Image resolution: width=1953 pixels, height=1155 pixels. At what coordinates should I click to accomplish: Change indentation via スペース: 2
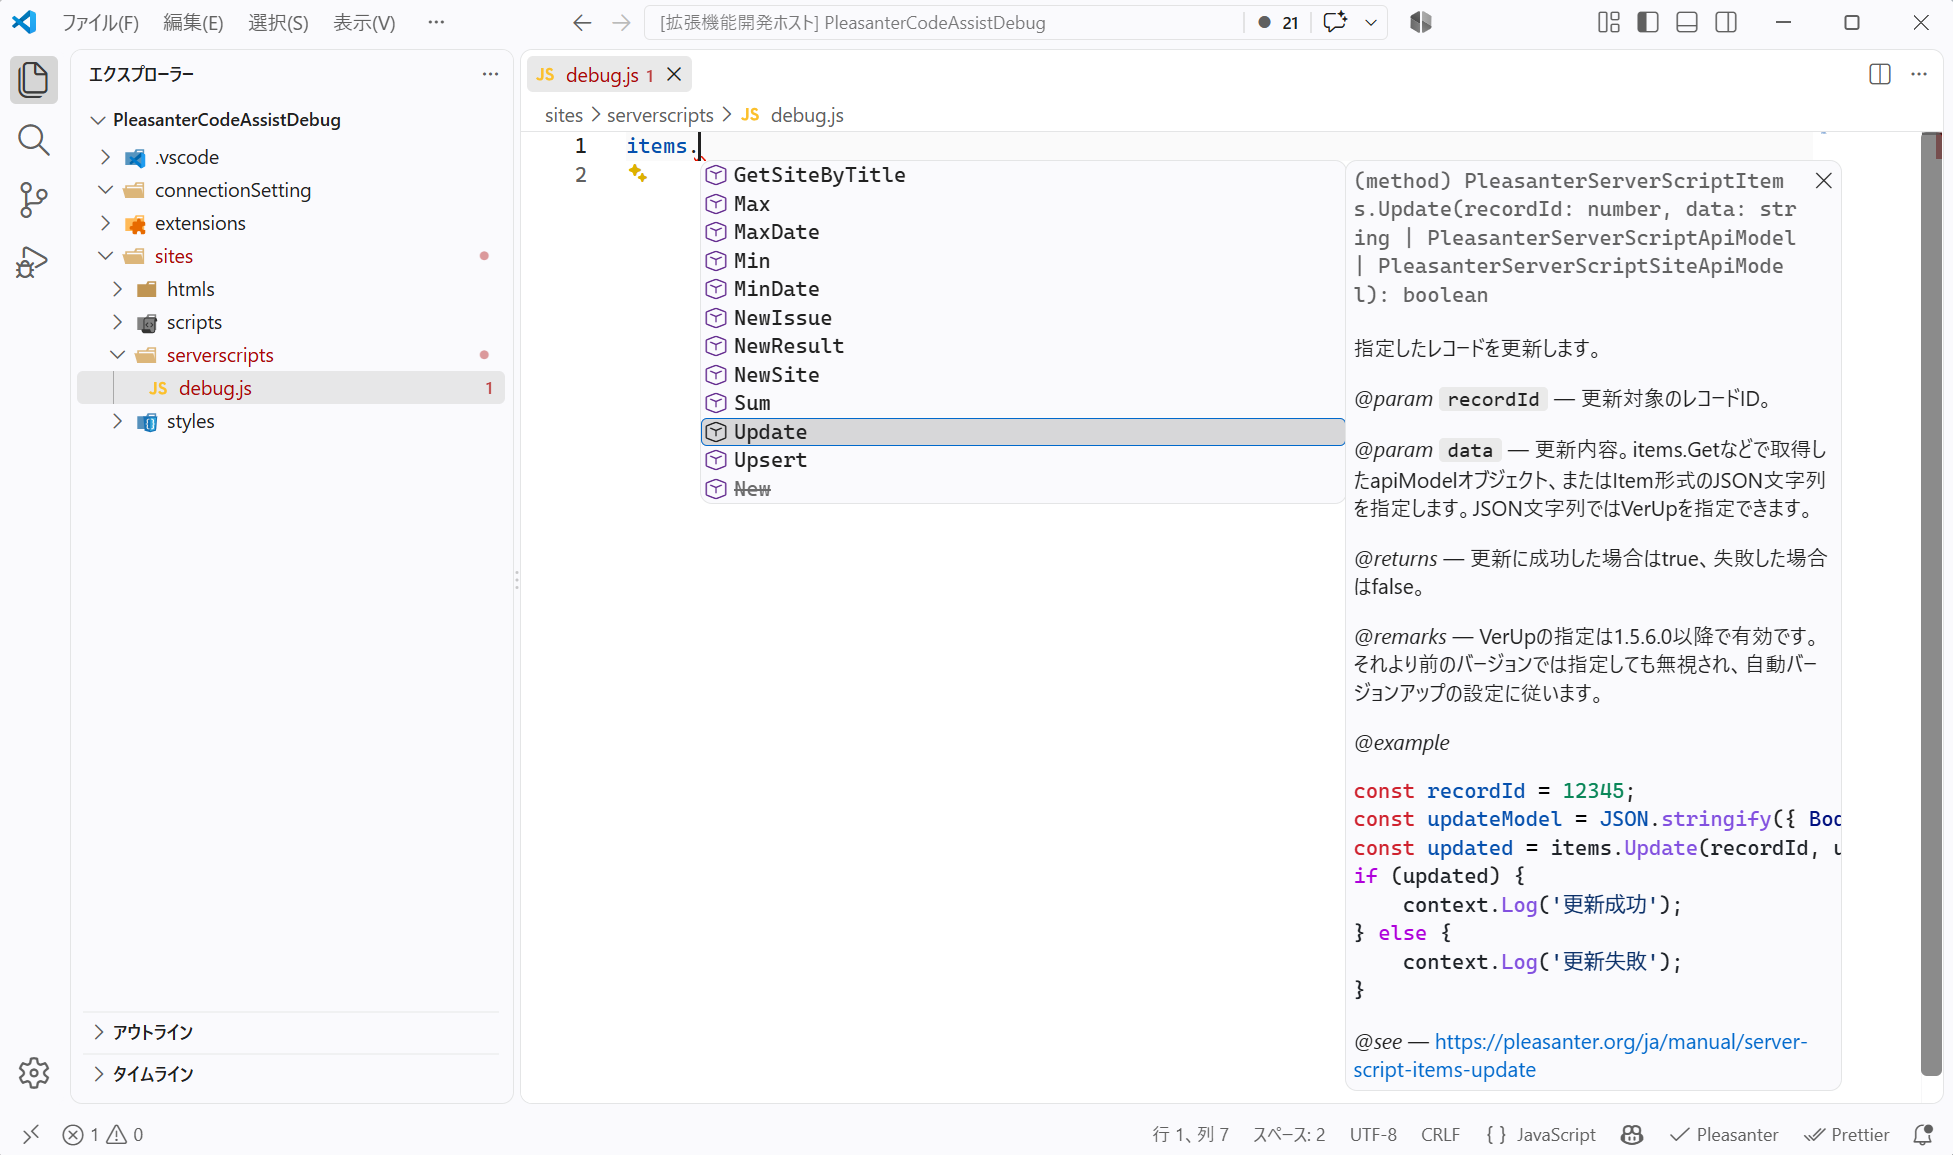click(1289, 1134)
